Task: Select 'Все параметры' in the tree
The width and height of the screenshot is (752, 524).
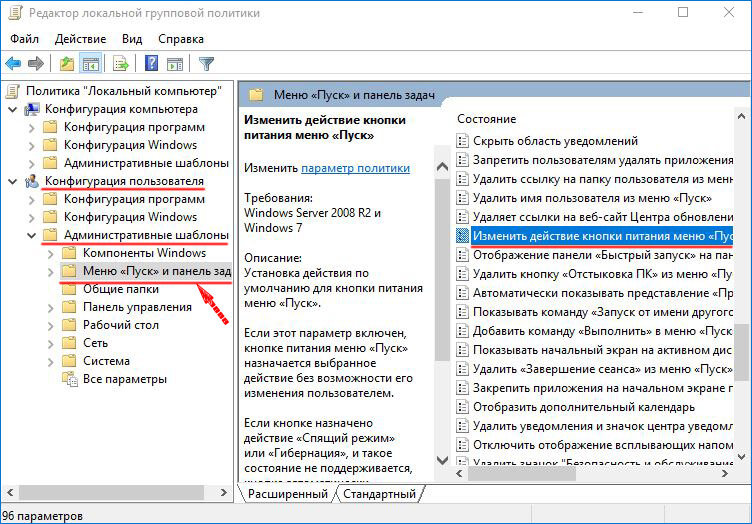Action: click(x=125, y=379)
